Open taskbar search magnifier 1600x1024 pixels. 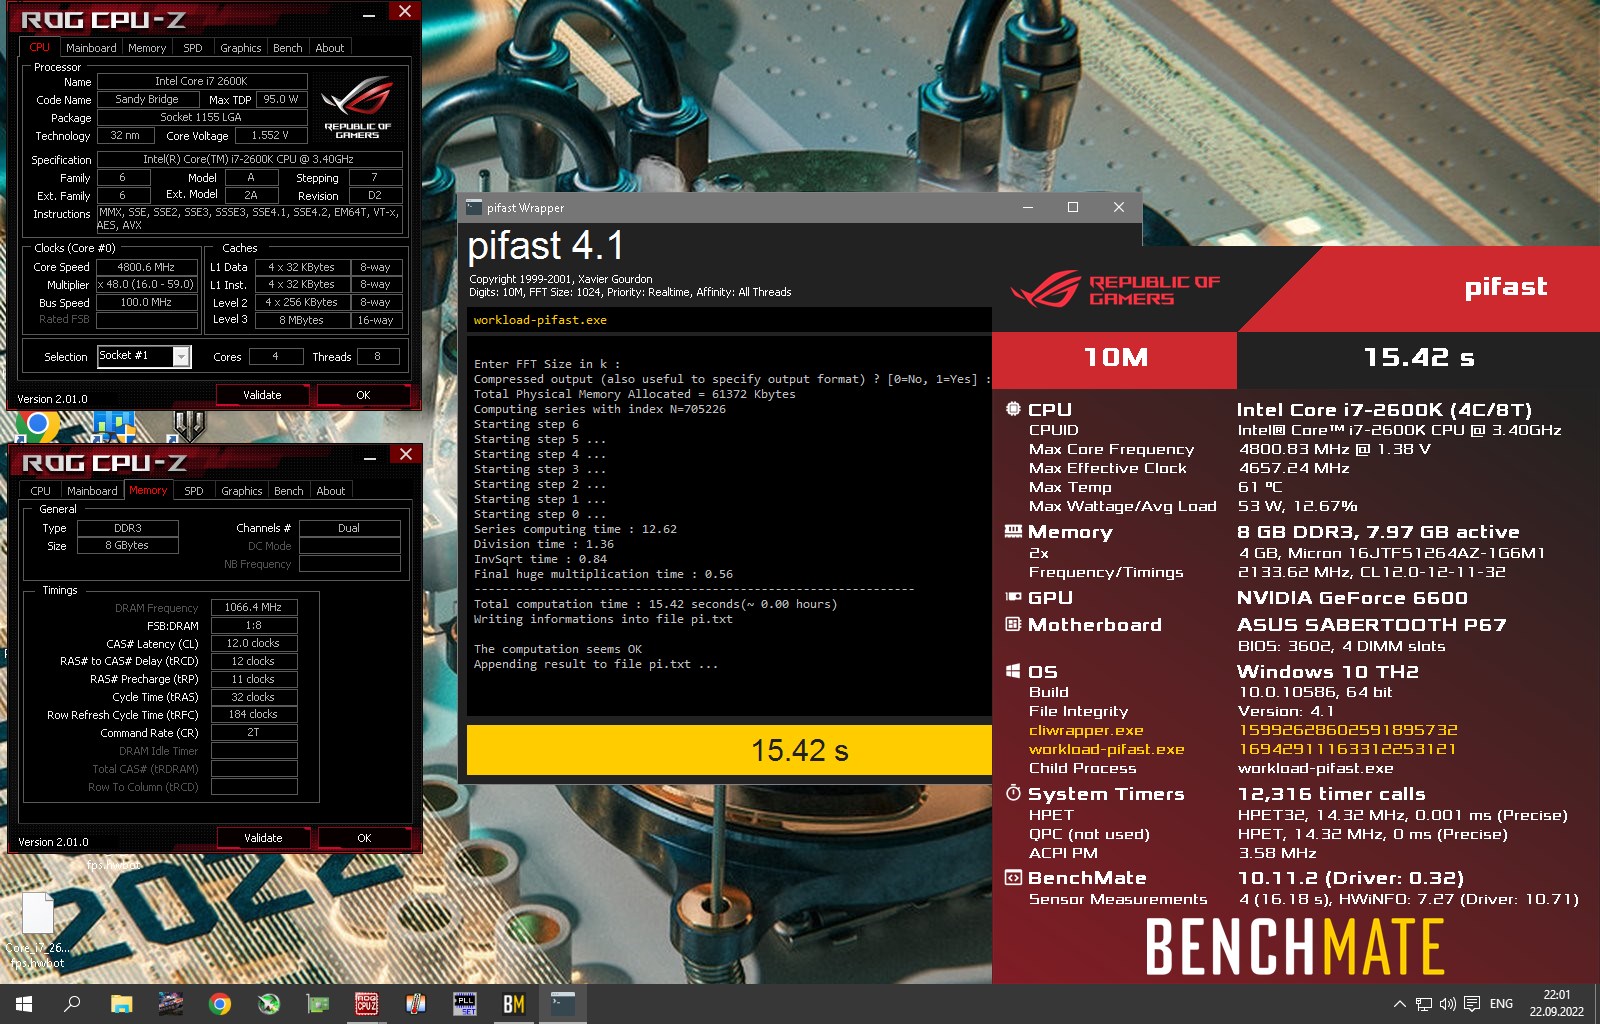tap(72, 1004)
